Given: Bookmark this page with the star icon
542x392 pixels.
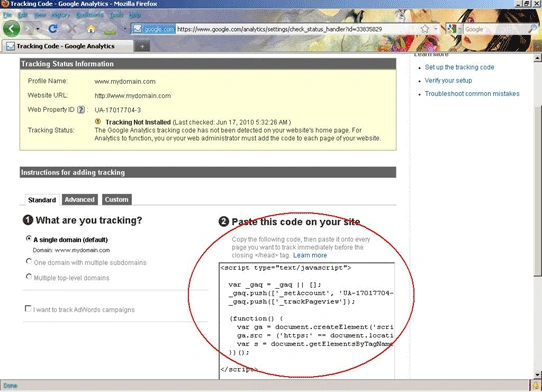Looking at the screenshot, I should pos(425,29).
